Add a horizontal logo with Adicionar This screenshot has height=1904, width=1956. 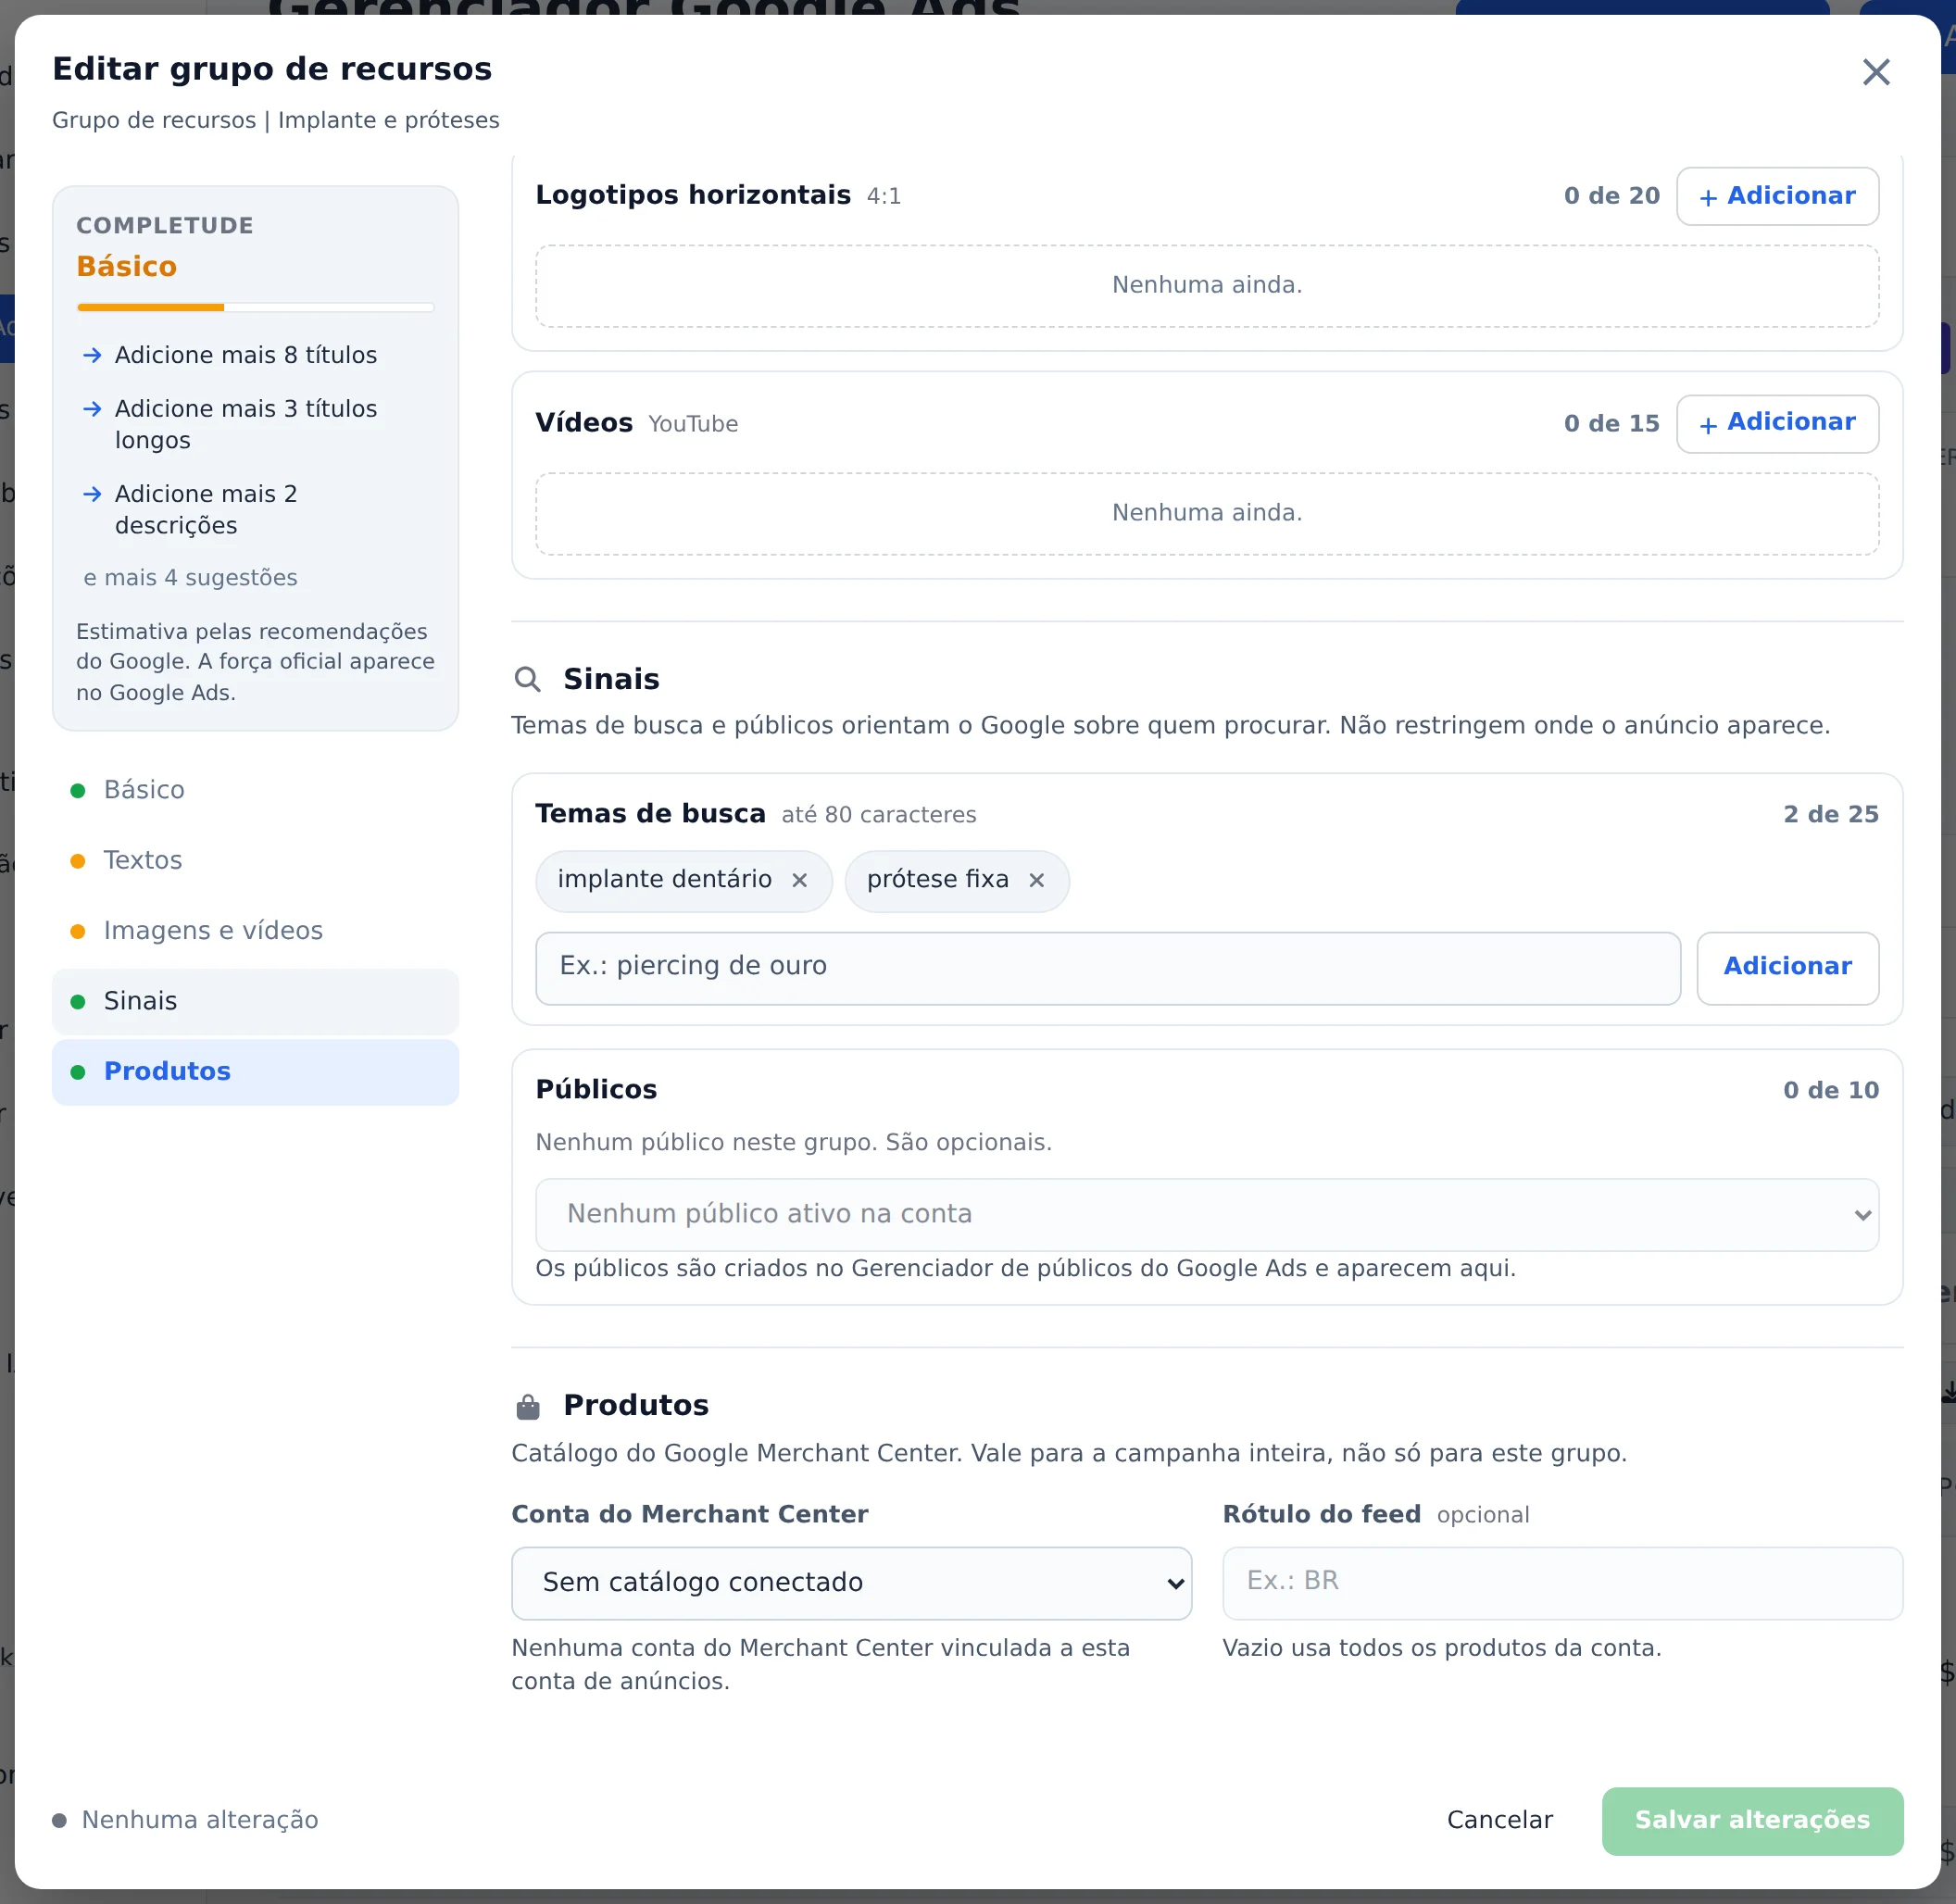[x=1777, y=196]
